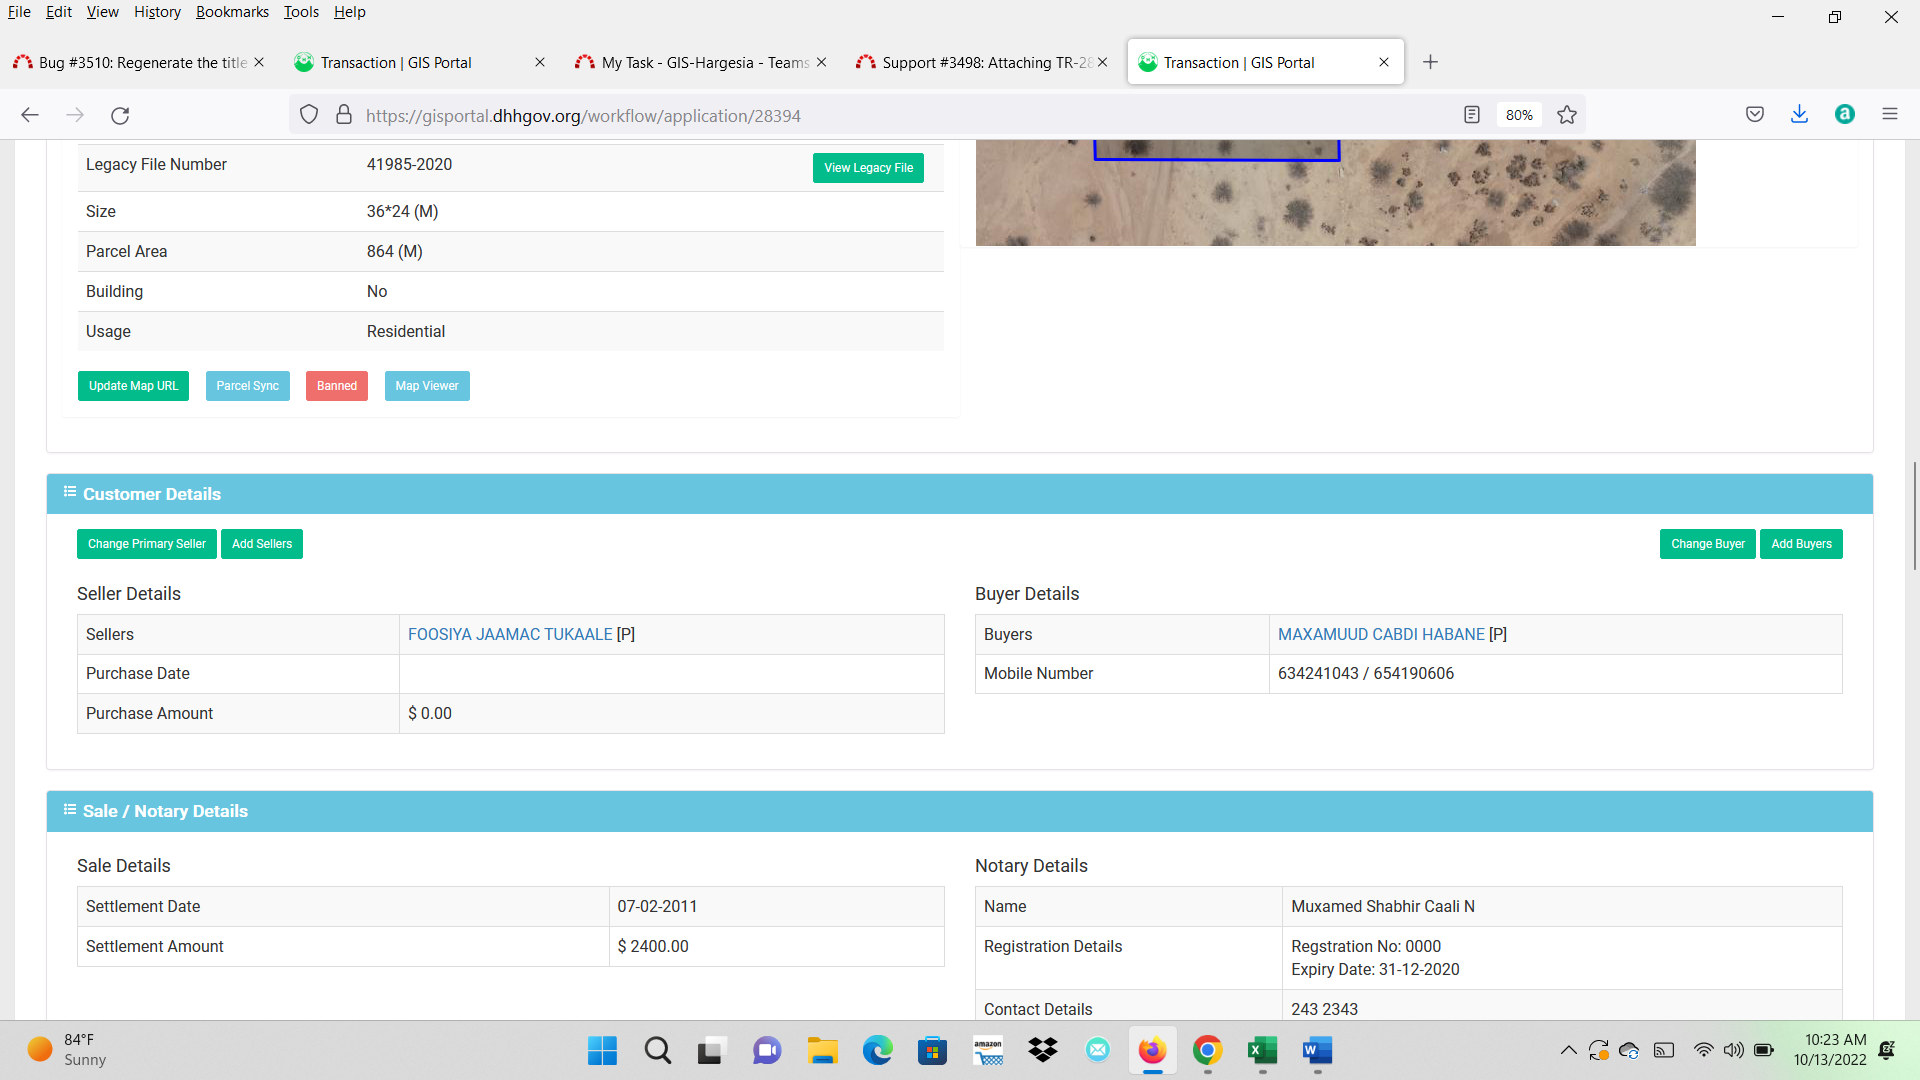Click the satellite parcel map image
1920x1080 pixels.
[x=1335, y=192]
